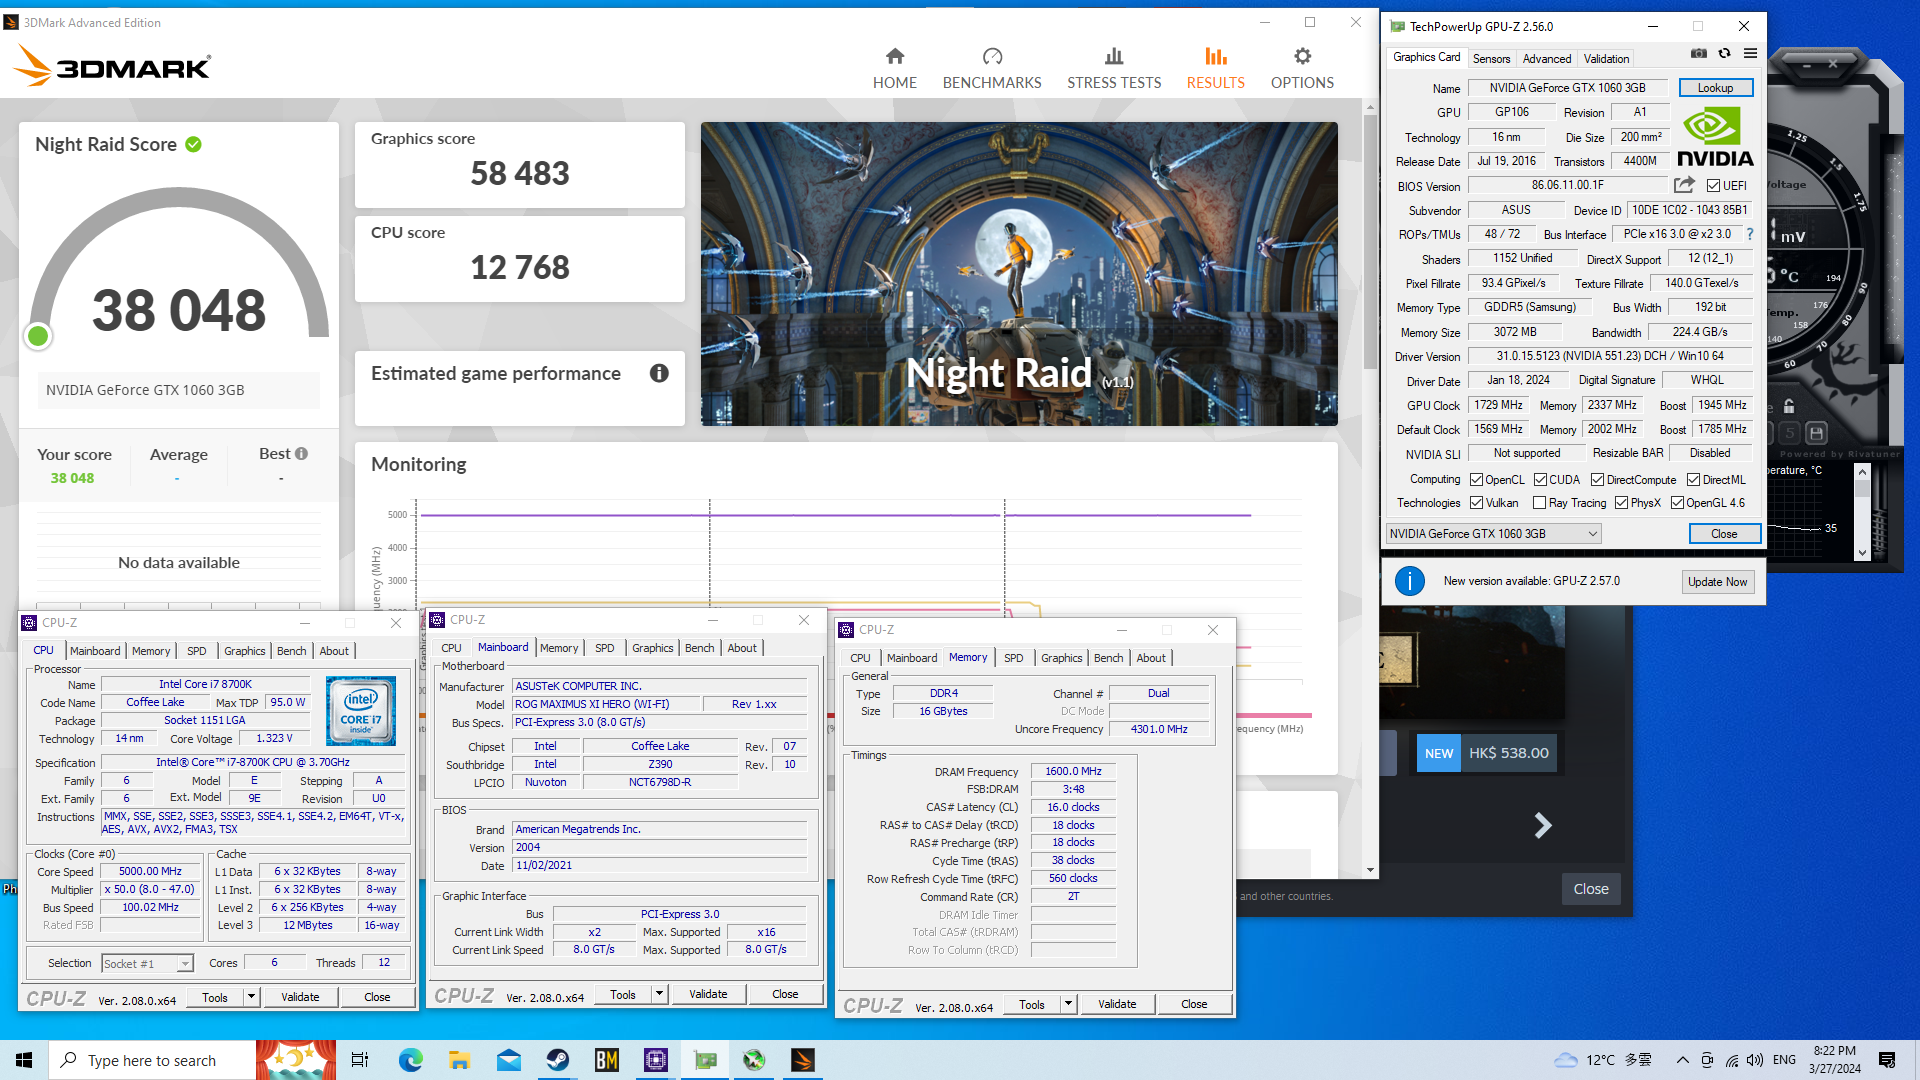
Task: Open the 3DMark taskbar icon
Action: click(x=803, y=1060)
